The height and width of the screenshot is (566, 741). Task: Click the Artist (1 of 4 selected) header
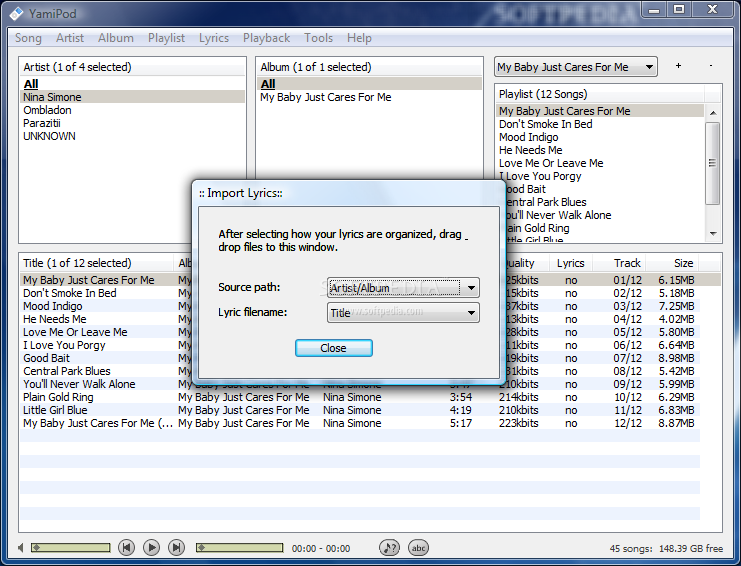(132, 67)
